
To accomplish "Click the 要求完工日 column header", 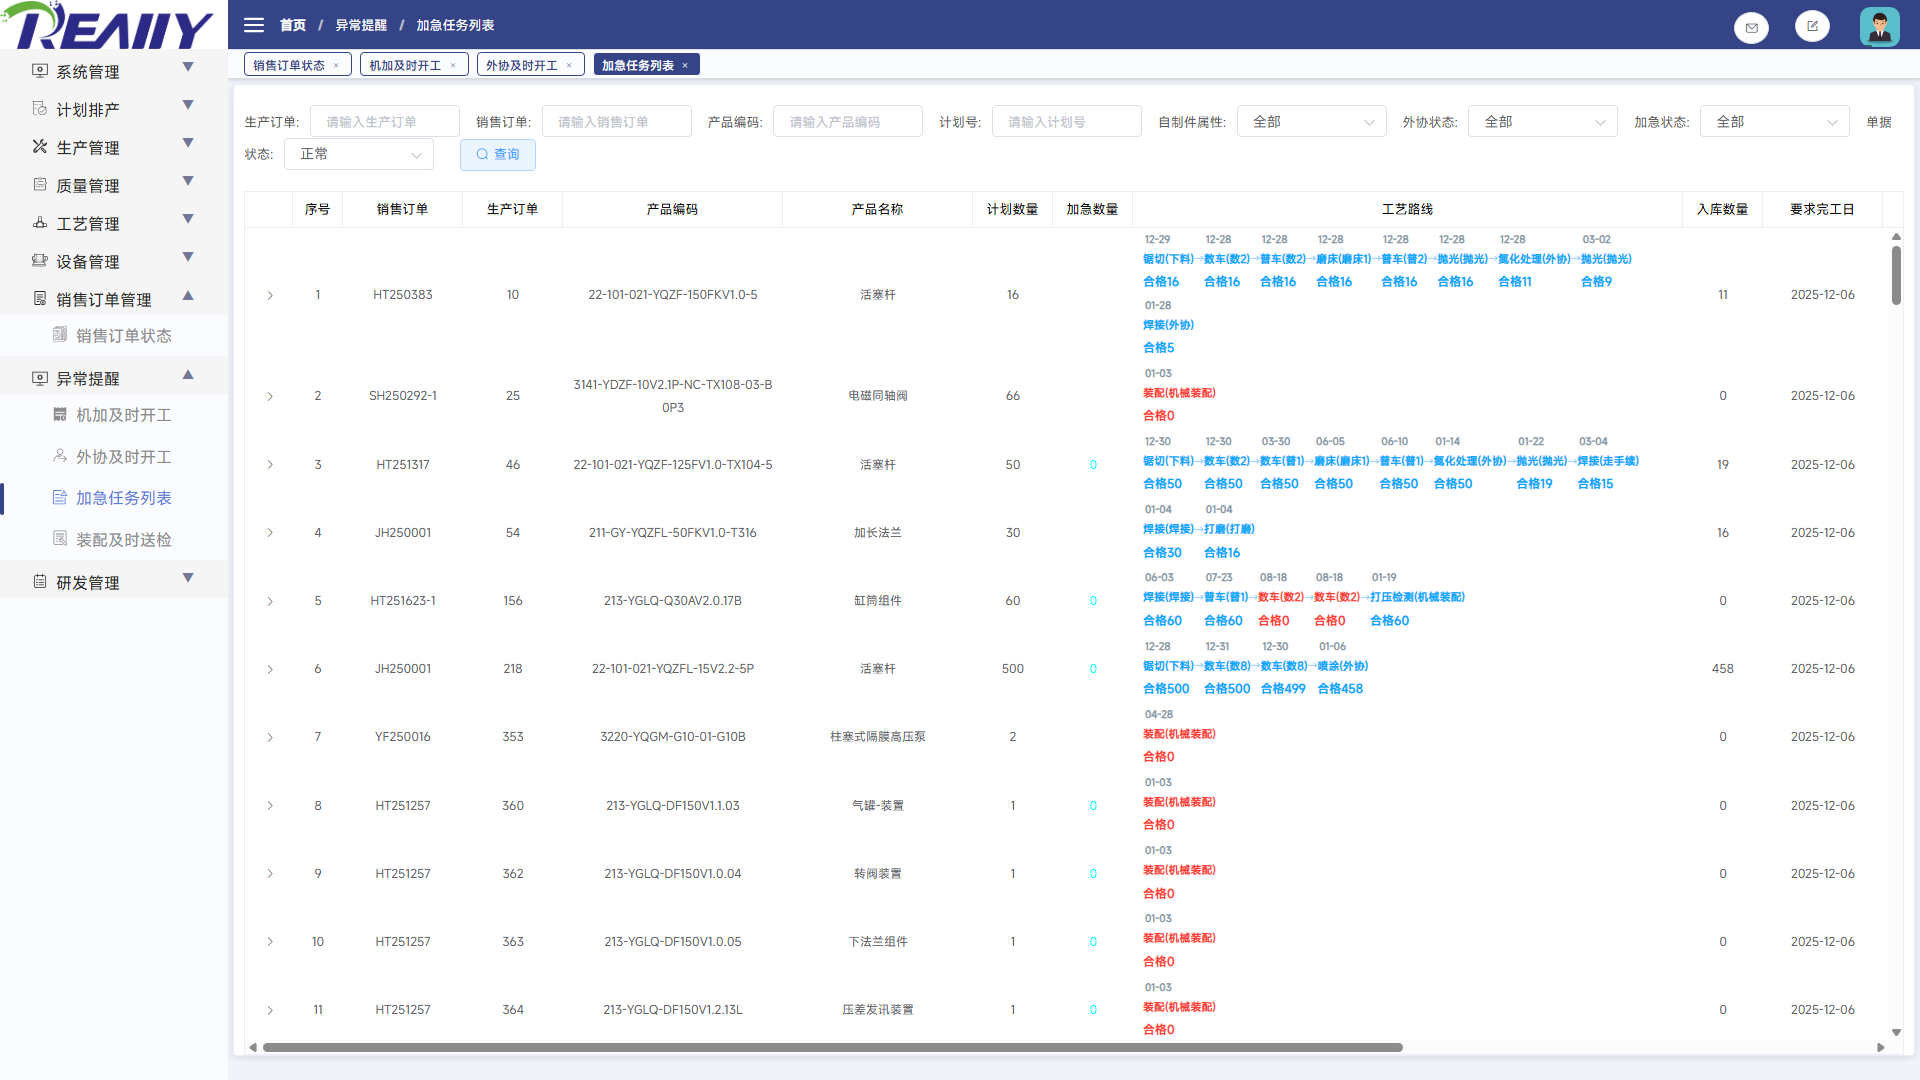I will click(x=1822, y=209).
